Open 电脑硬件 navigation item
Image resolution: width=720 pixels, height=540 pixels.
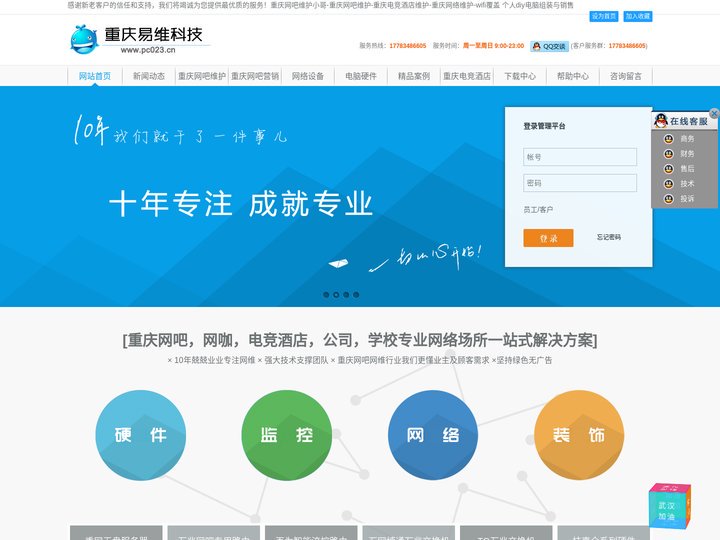coord(361,76)
